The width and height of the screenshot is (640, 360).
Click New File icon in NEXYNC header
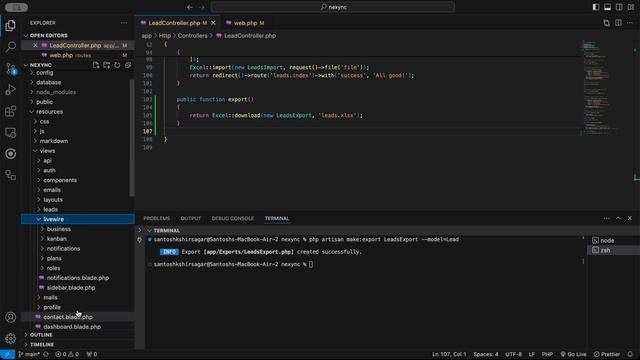coord(96,65)
